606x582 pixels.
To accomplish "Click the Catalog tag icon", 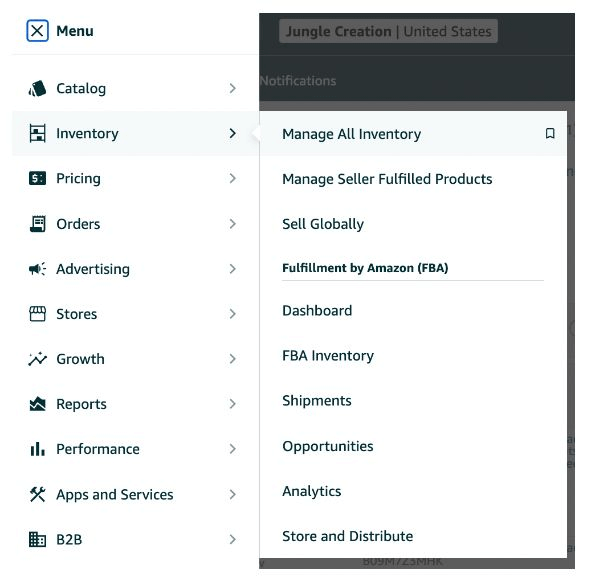I will (37, 89).
